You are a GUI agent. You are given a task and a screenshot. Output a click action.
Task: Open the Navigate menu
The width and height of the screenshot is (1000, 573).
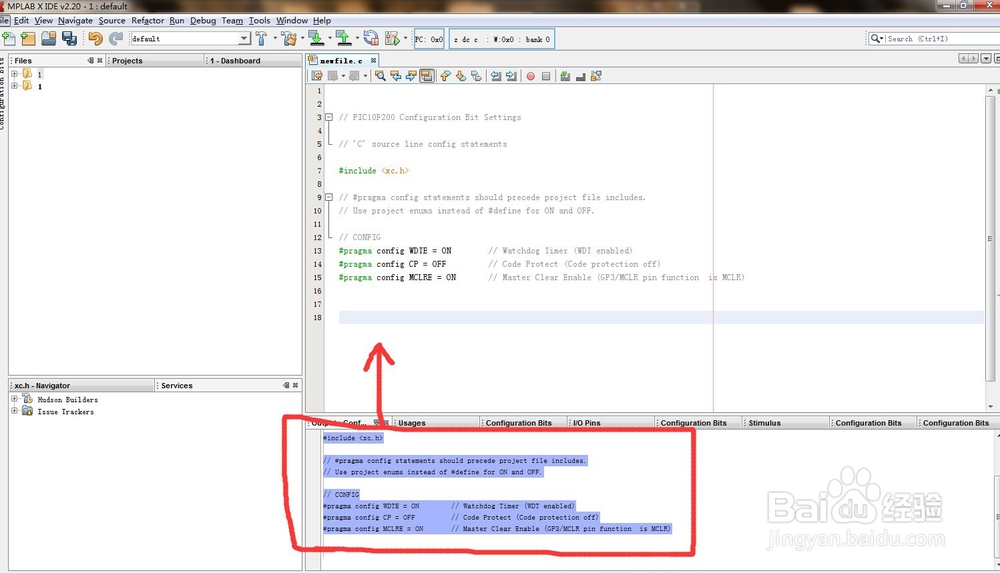click(75, 20)
